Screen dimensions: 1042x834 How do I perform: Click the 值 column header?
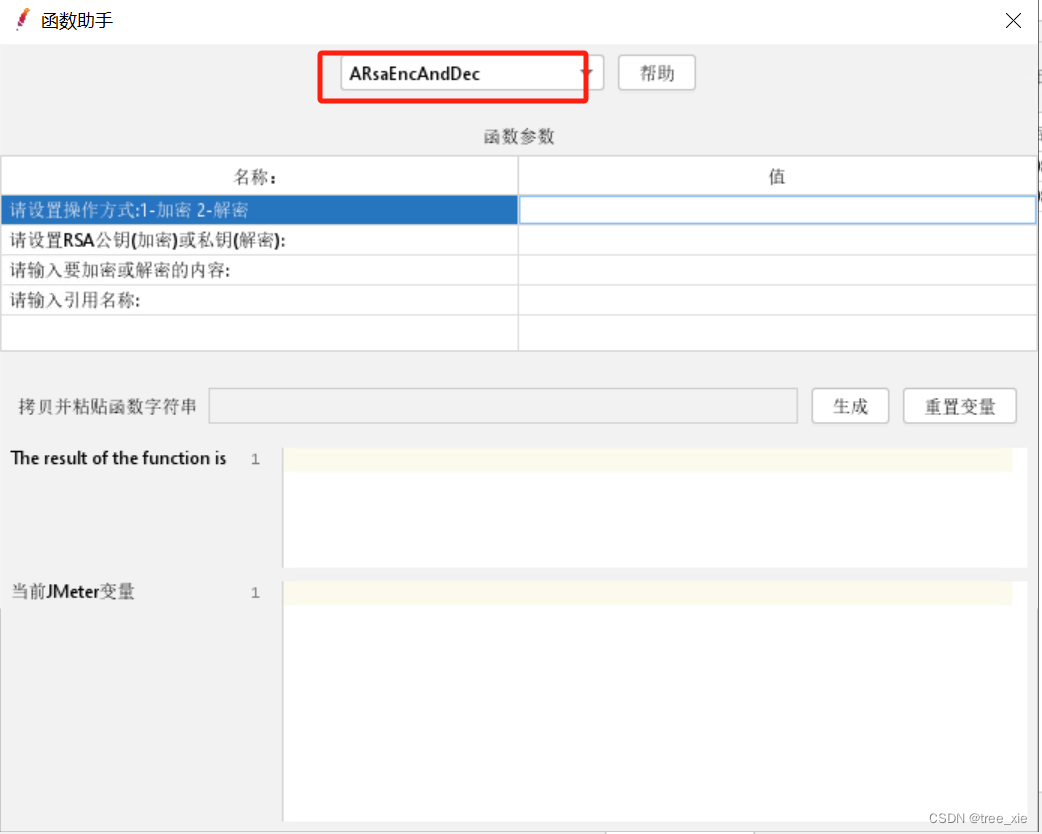[777, 176]
